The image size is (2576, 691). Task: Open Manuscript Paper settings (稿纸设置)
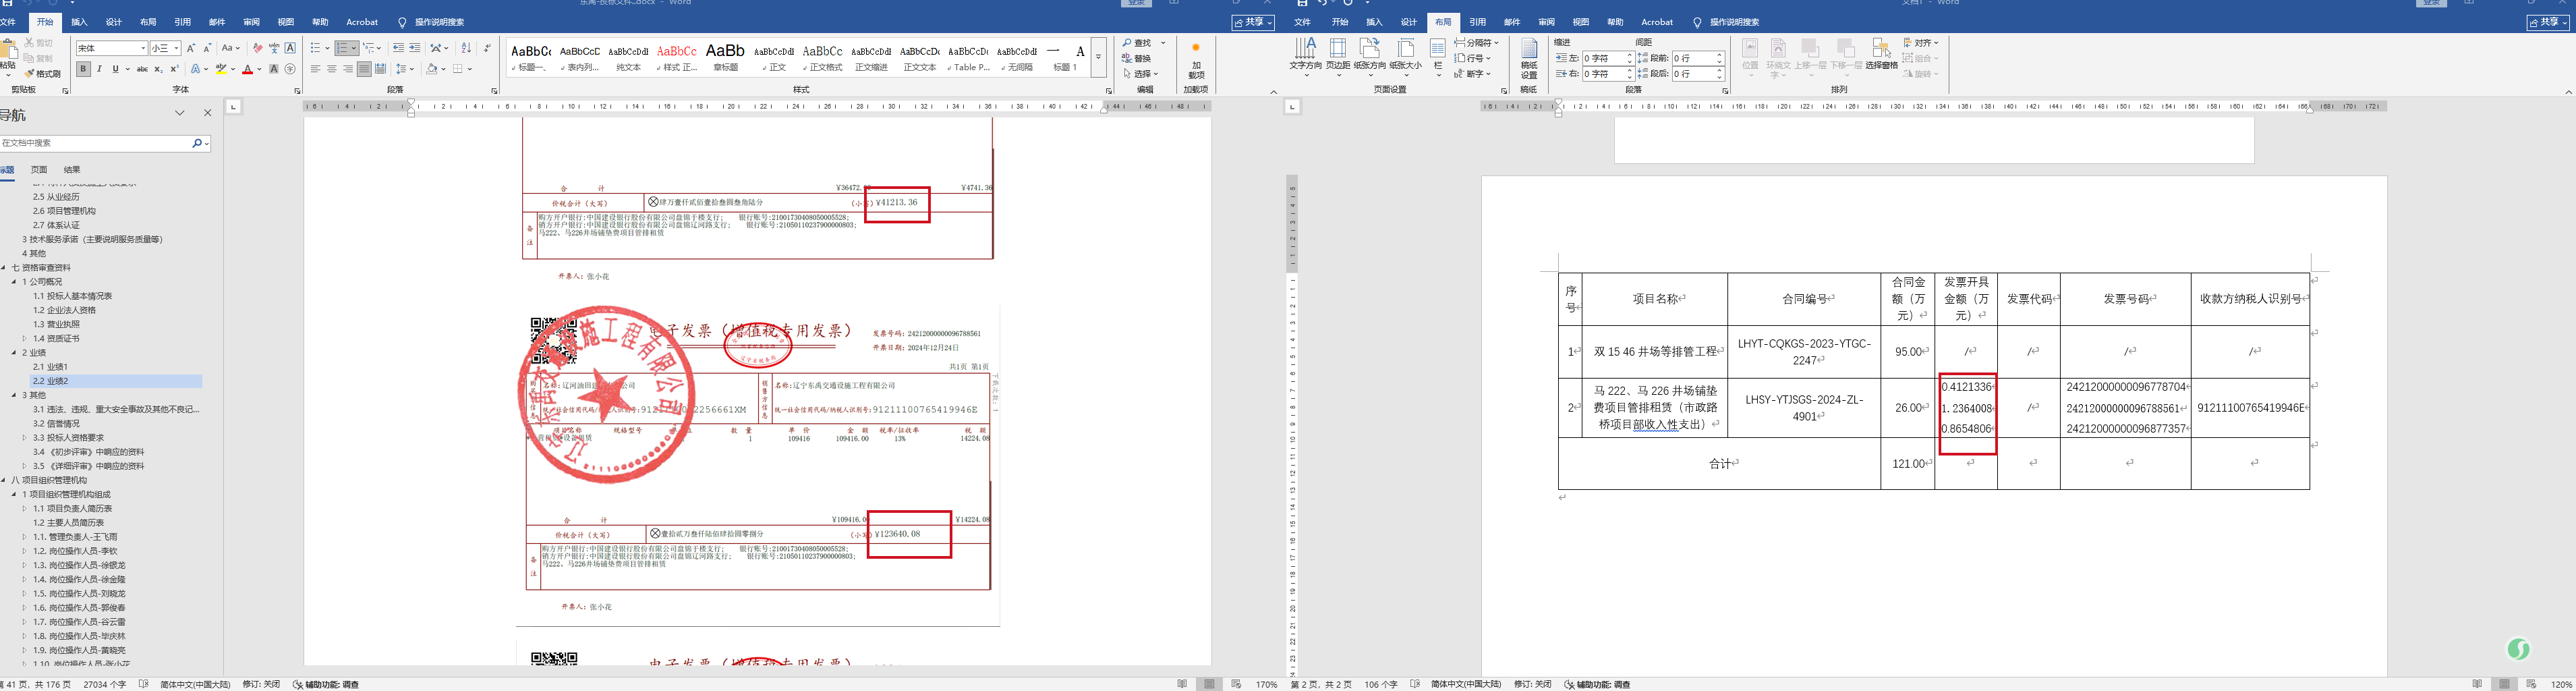[1529, 58]
